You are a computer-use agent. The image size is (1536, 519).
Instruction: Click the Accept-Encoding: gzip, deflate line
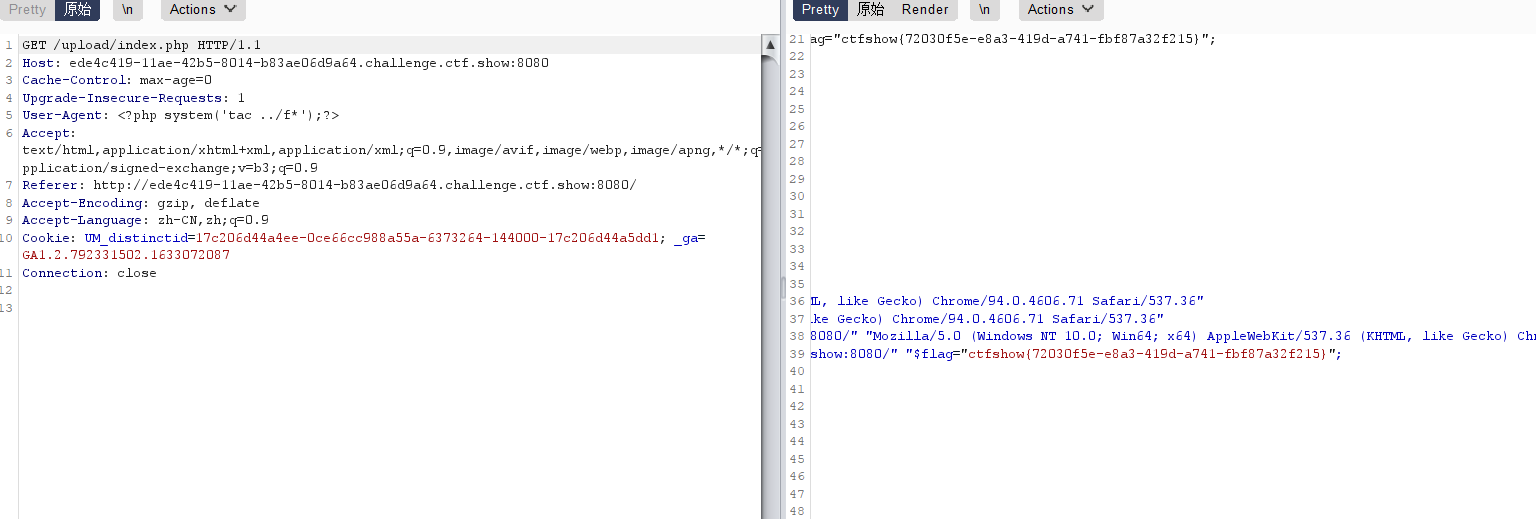point(140,203)
